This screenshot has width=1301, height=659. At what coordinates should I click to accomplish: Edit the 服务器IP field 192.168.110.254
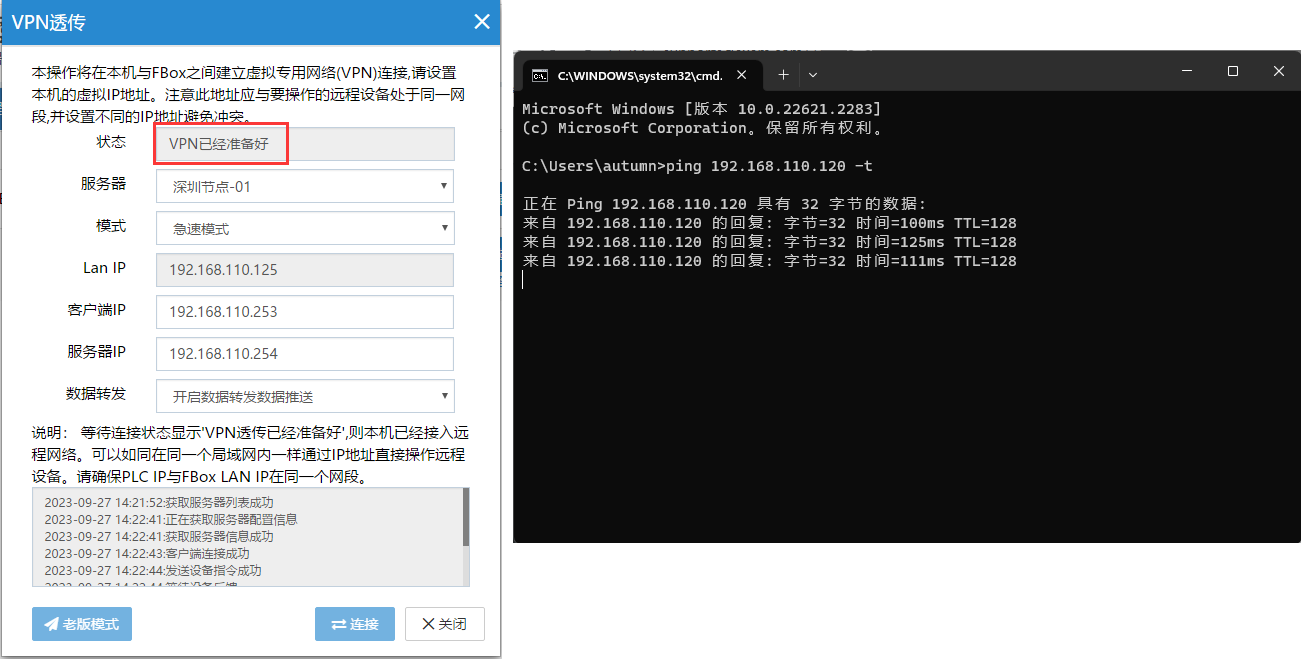(x=305, y=354)
